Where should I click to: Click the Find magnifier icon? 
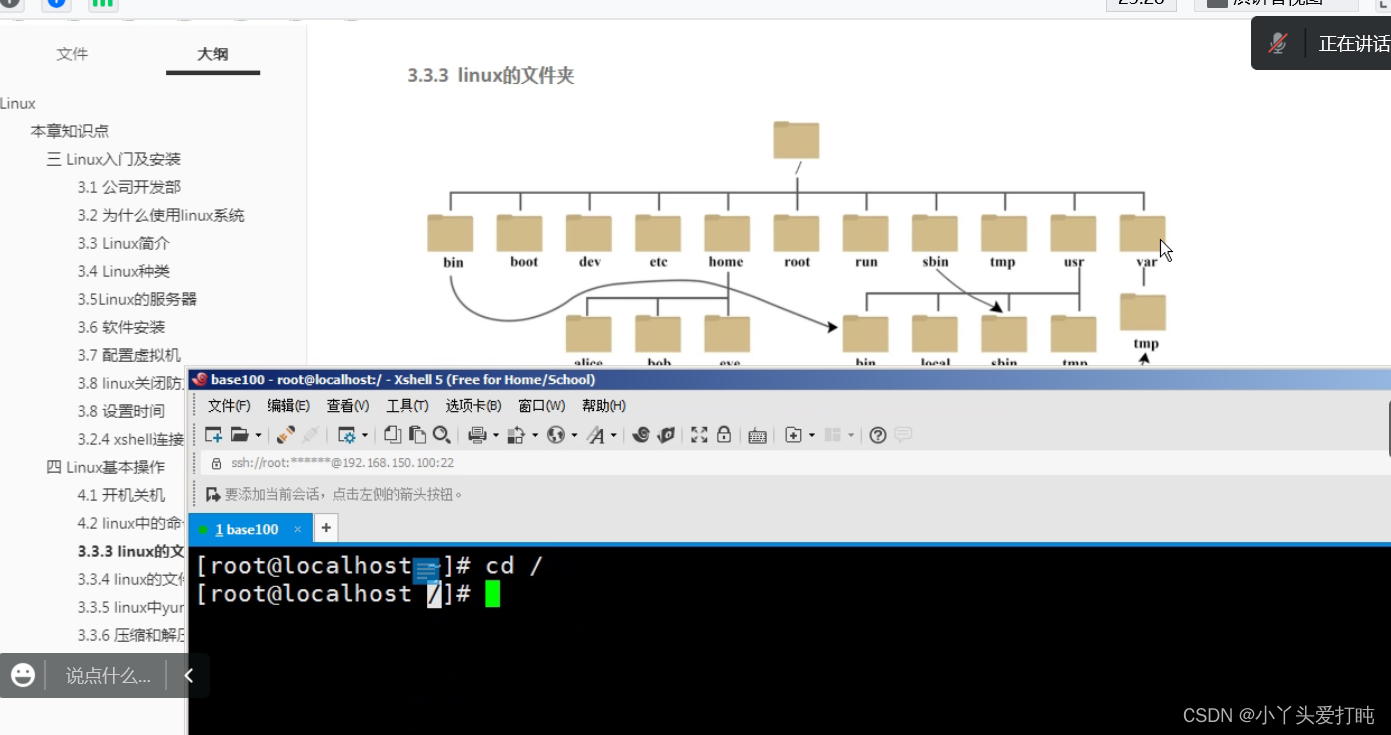(441, 435)
